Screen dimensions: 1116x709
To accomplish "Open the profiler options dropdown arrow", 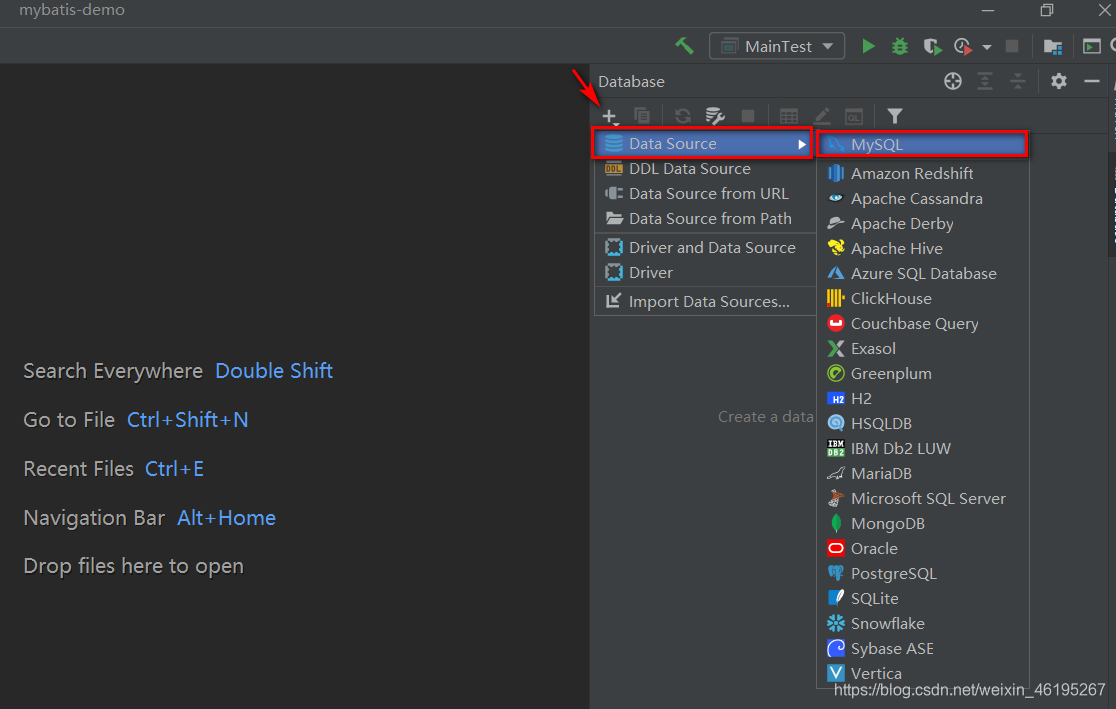I will tap(986, 45).
